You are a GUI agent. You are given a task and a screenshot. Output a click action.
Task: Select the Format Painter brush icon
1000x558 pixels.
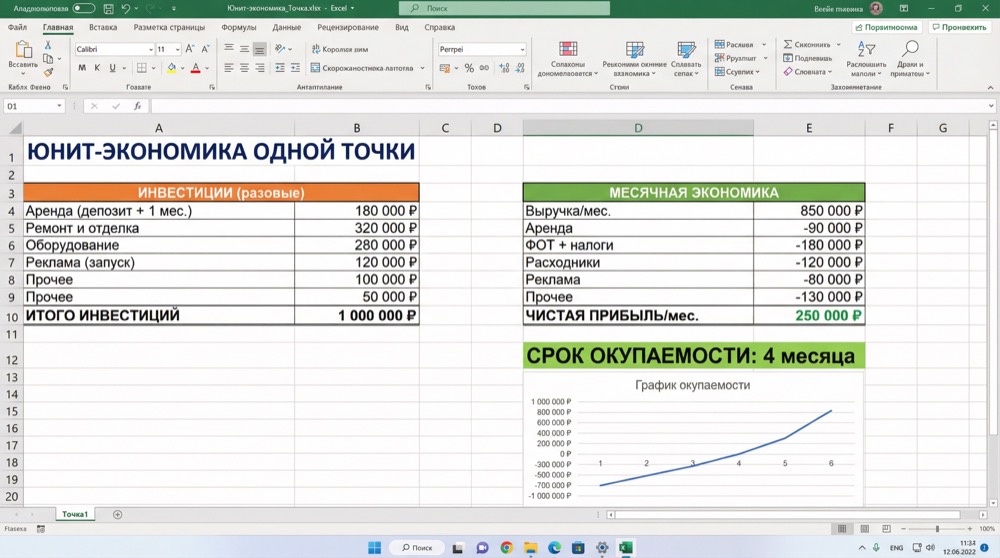[48, 72]
